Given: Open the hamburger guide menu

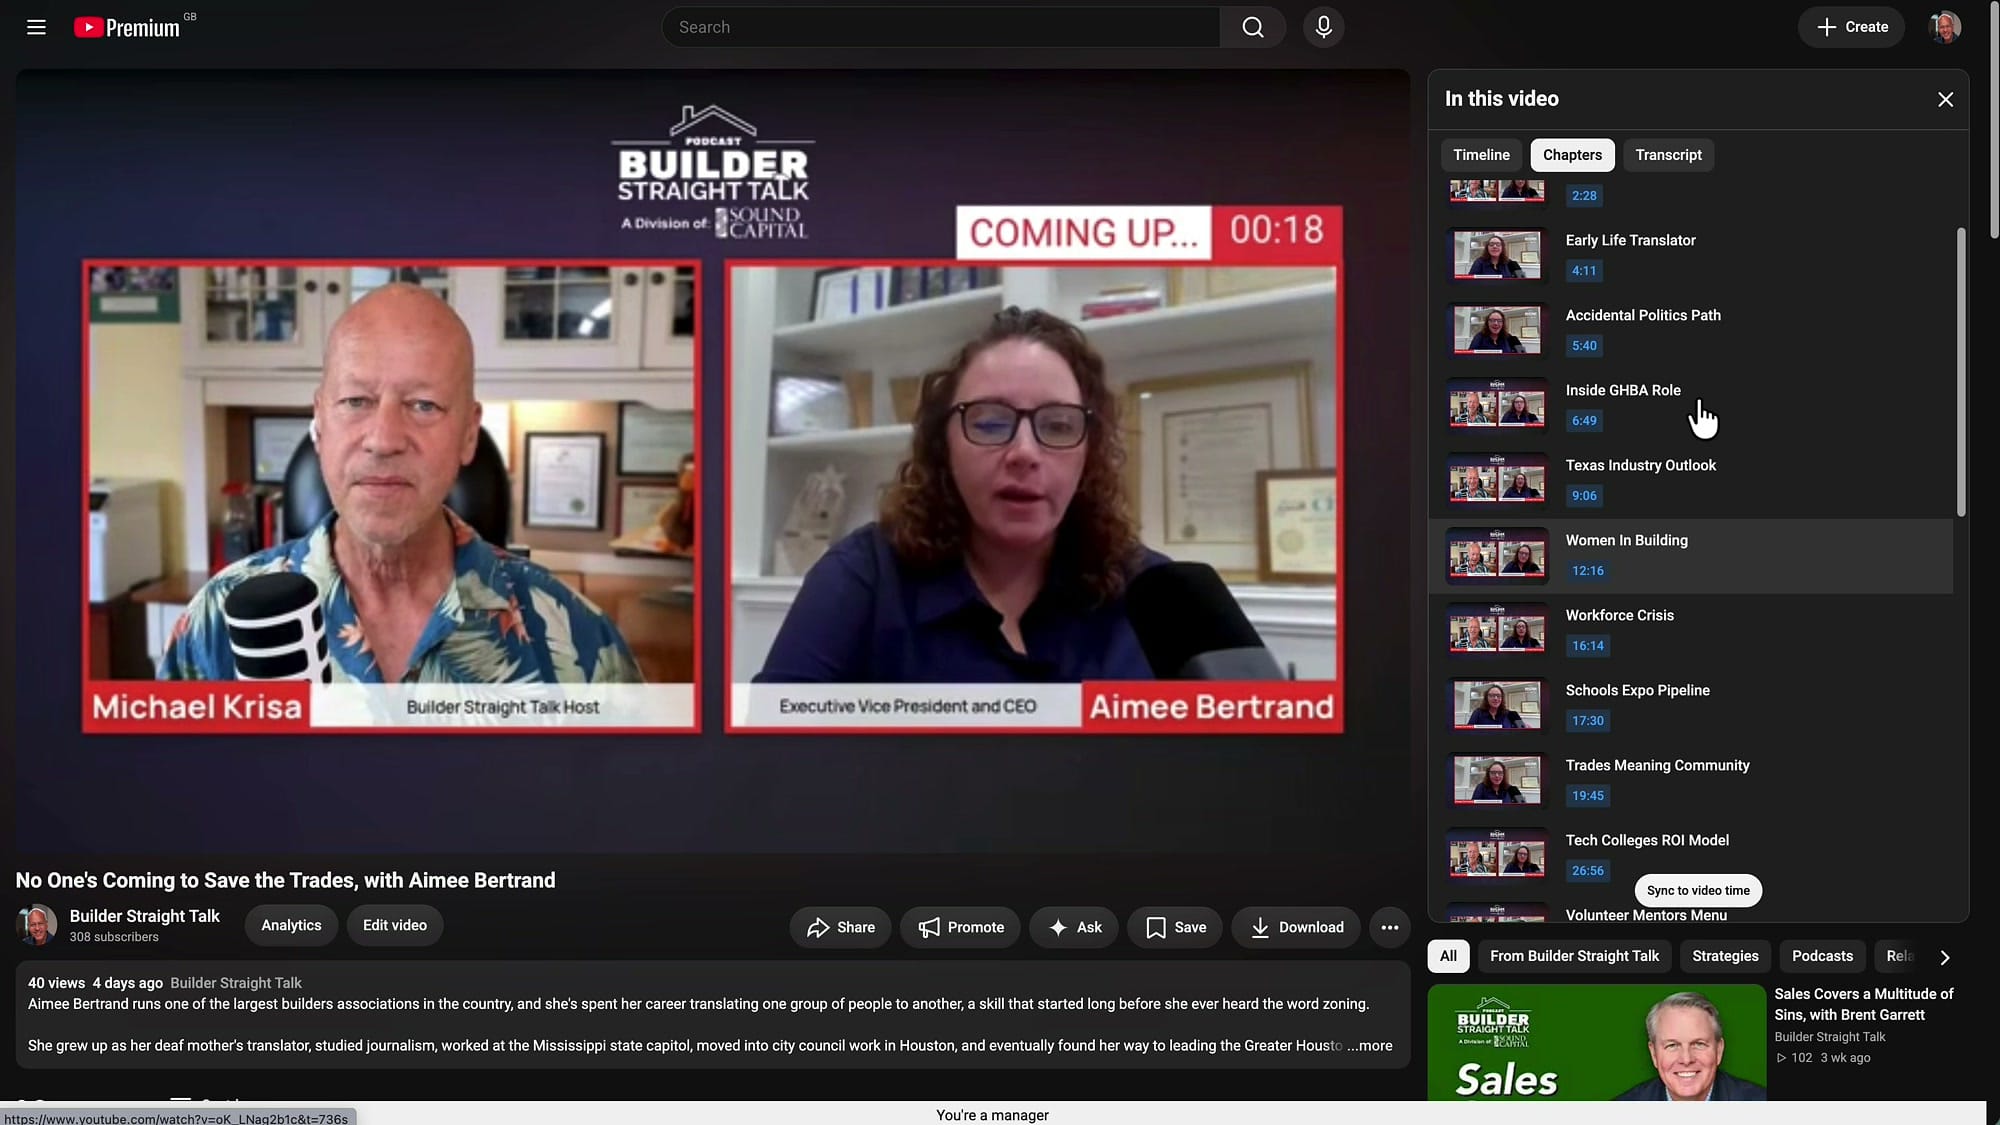Looking at the screenshot, I should pyautogui.click(x=36, y=27).
